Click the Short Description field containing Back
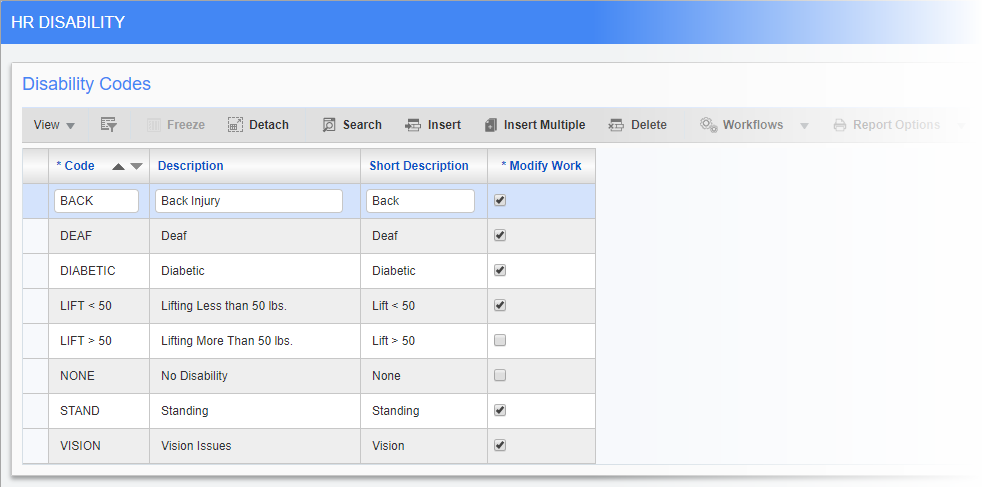 (x=420, y=201)
